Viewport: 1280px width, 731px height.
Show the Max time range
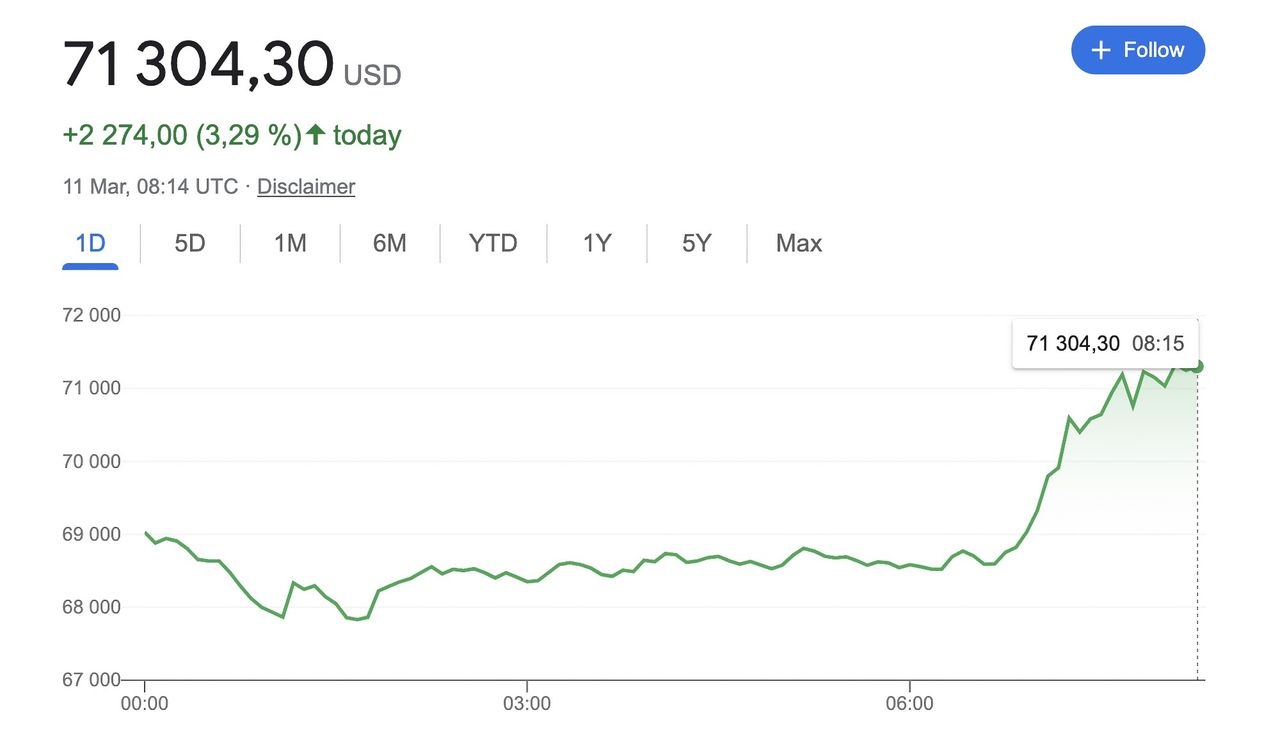[798, 243]
